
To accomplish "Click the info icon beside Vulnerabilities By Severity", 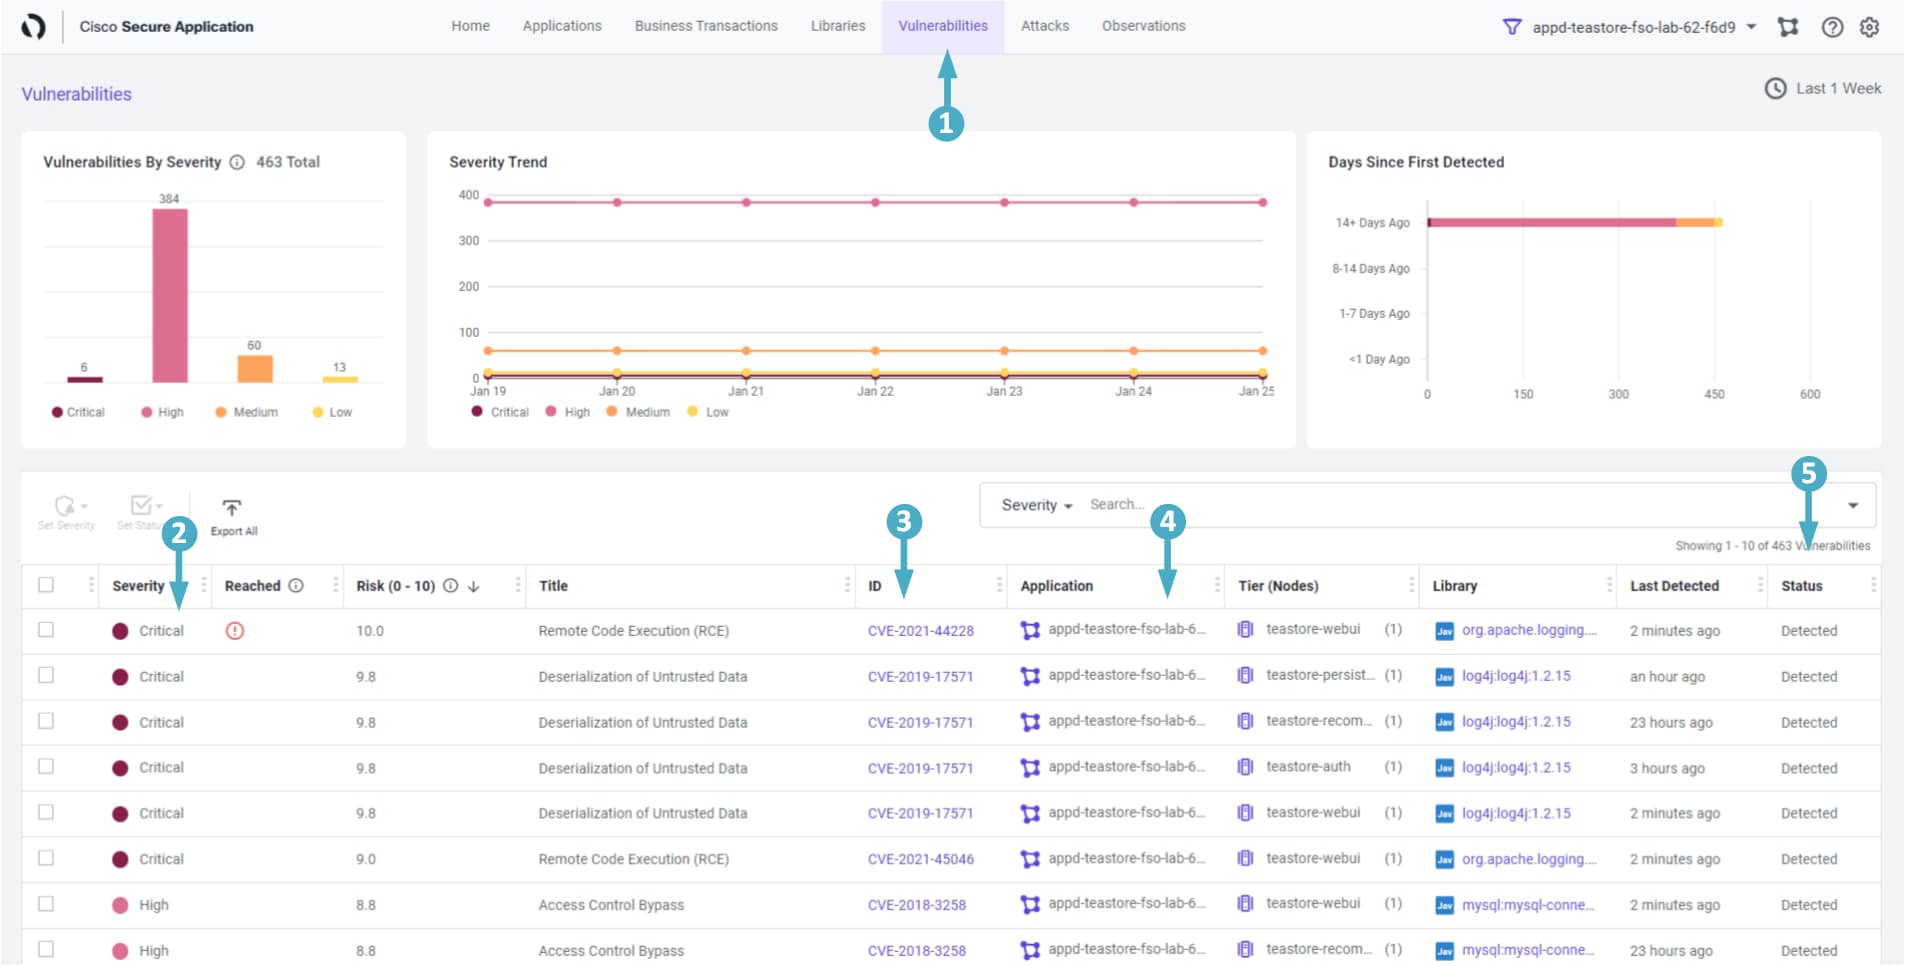I will tap(237, 162).
